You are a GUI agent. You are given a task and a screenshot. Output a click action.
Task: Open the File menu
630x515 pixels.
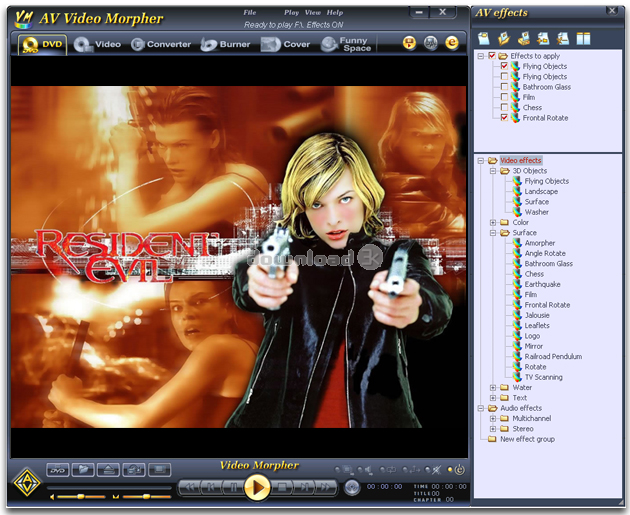[250, 12]
